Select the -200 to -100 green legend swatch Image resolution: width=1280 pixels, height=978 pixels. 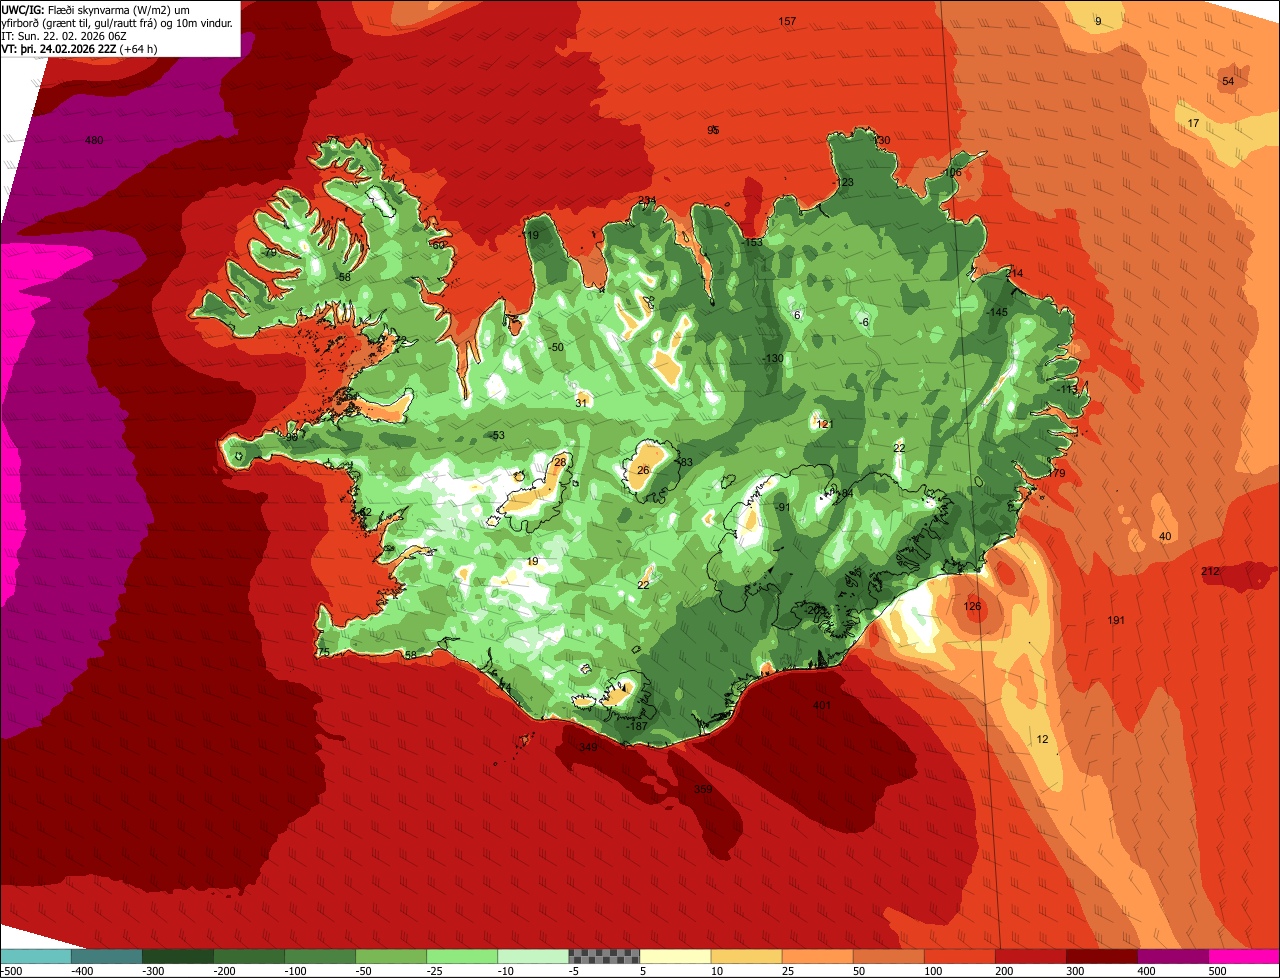[249, 956]
